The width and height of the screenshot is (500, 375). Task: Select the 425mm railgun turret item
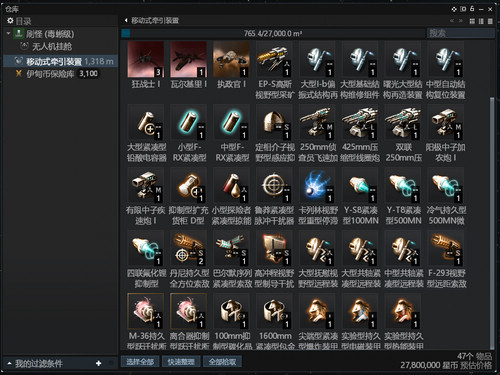coord(360,123)
